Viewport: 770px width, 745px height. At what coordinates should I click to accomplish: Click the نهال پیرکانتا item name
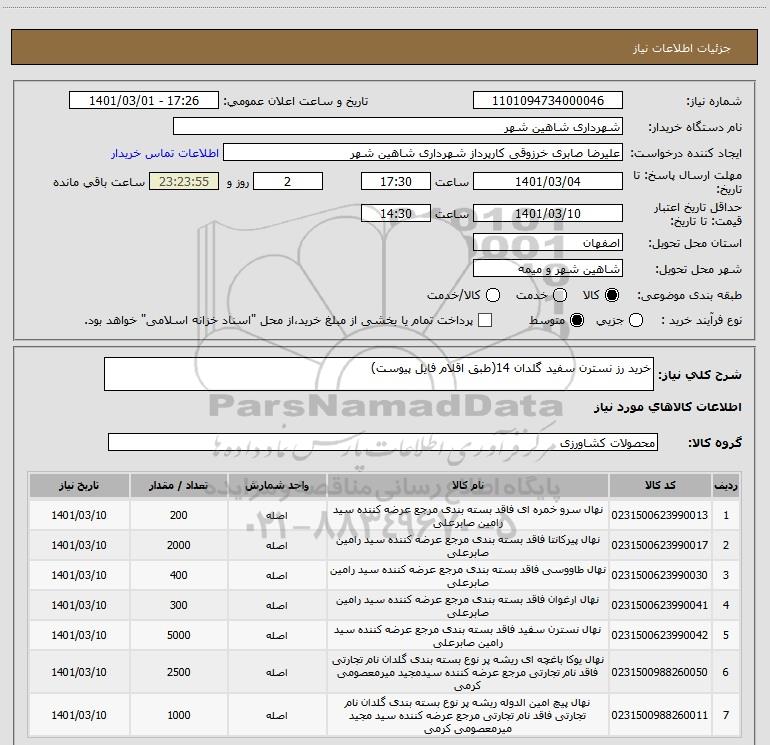[x=468, y=546]
